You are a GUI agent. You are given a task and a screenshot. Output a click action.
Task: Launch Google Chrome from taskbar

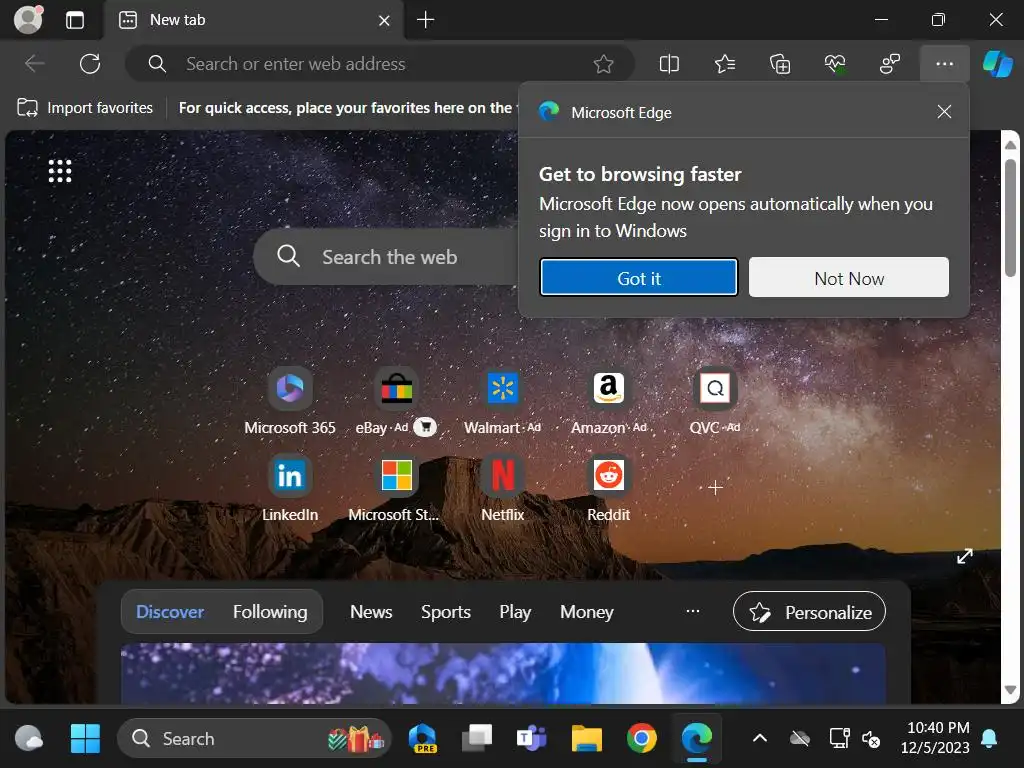pos(641,739)
